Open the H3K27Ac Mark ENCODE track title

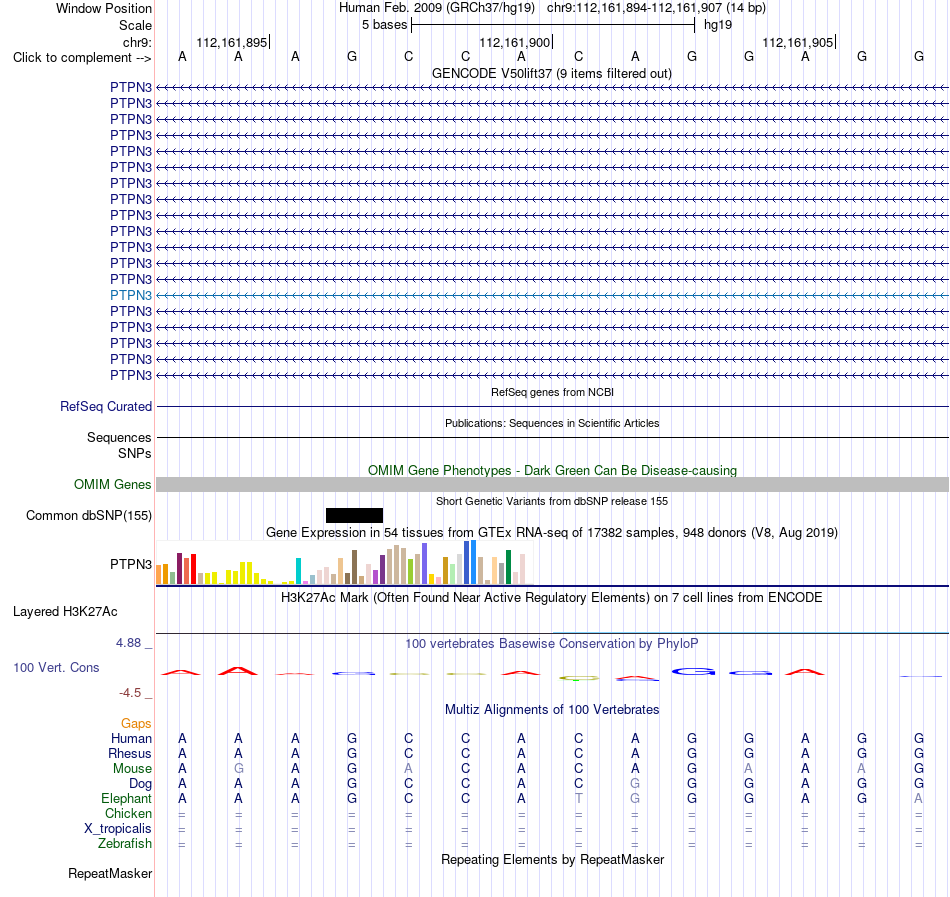551,598
